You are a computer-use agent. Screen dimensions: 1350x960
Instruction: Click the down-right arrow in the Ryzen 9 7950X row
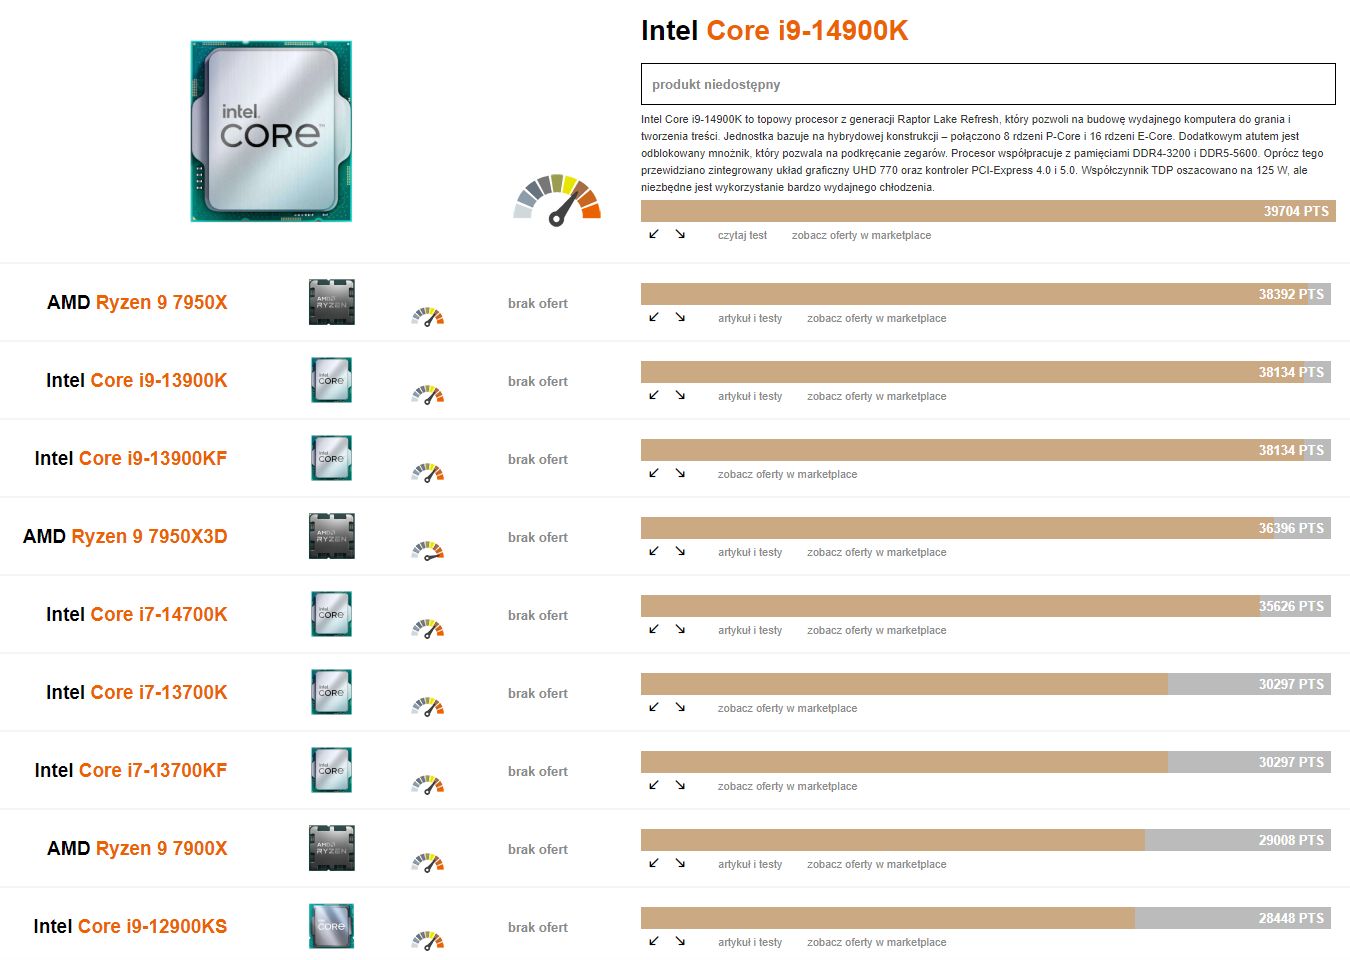click(680, 317)
